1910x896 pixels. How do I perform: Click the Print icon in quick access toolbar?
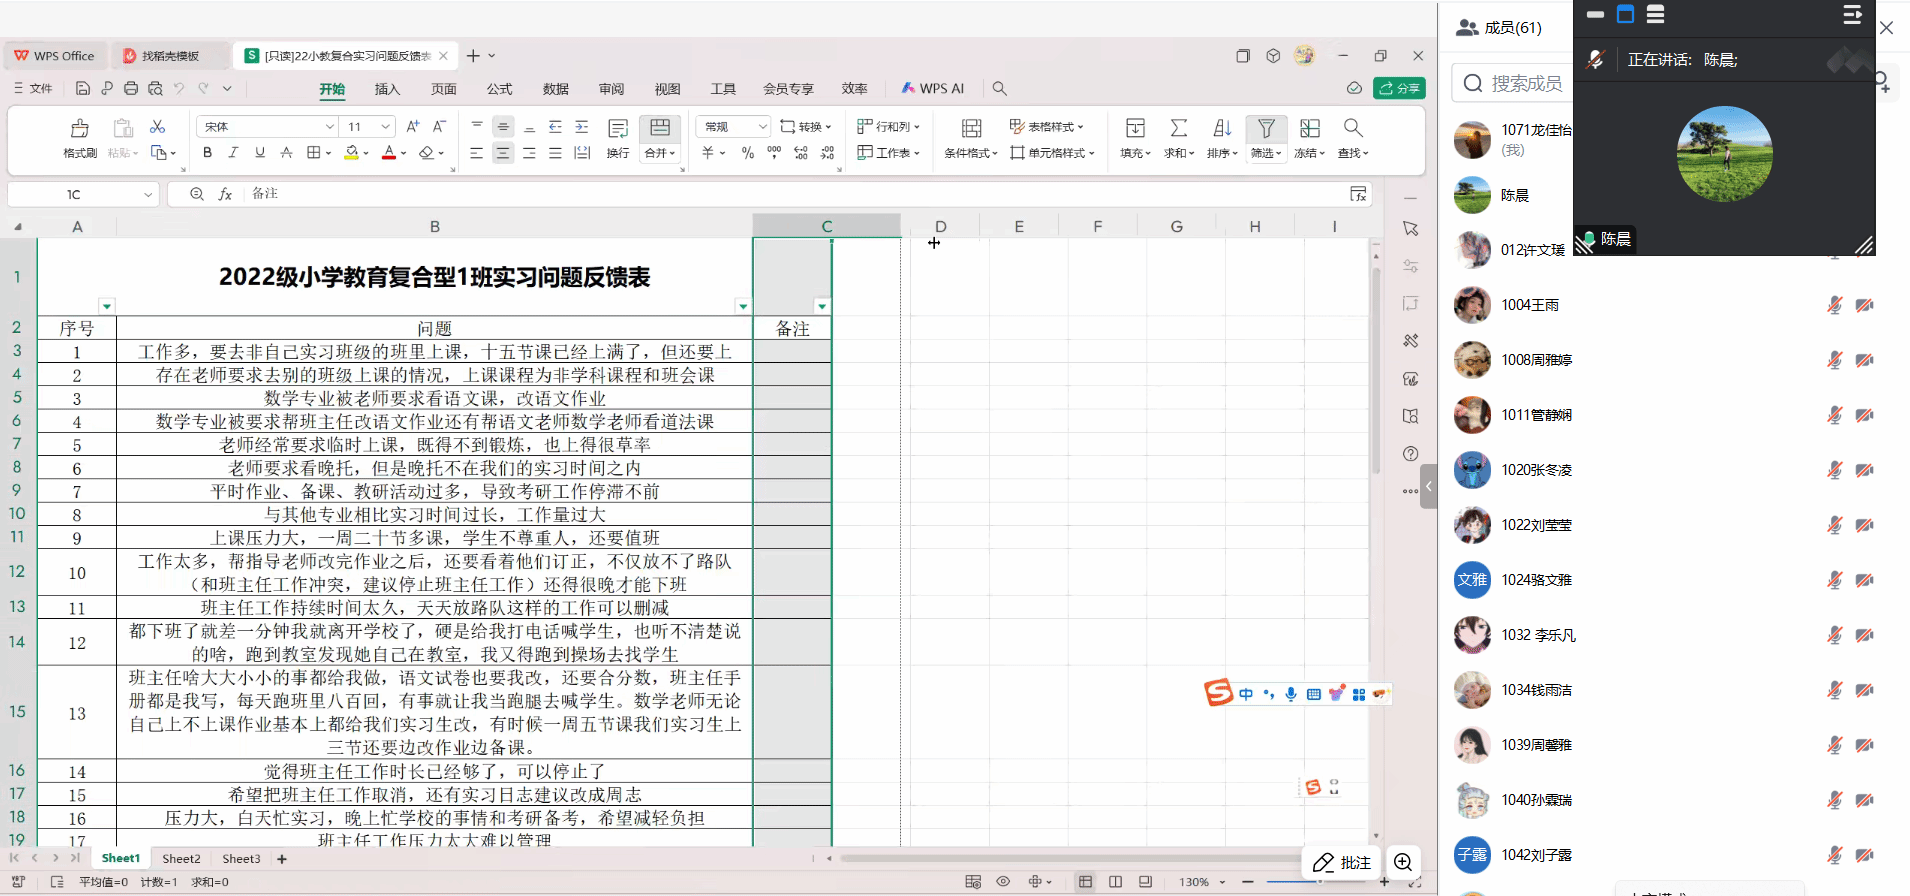(131, 88)
